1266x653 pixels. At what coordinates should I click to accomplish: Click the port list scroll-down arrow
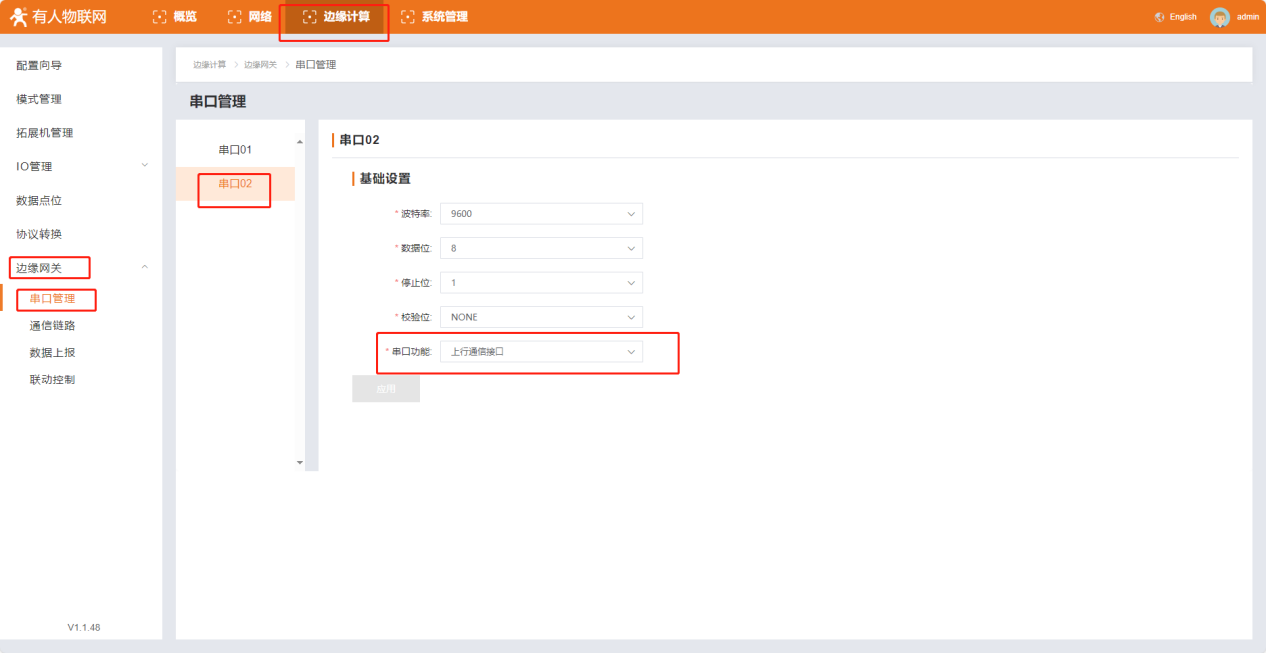tap(300, 462)
